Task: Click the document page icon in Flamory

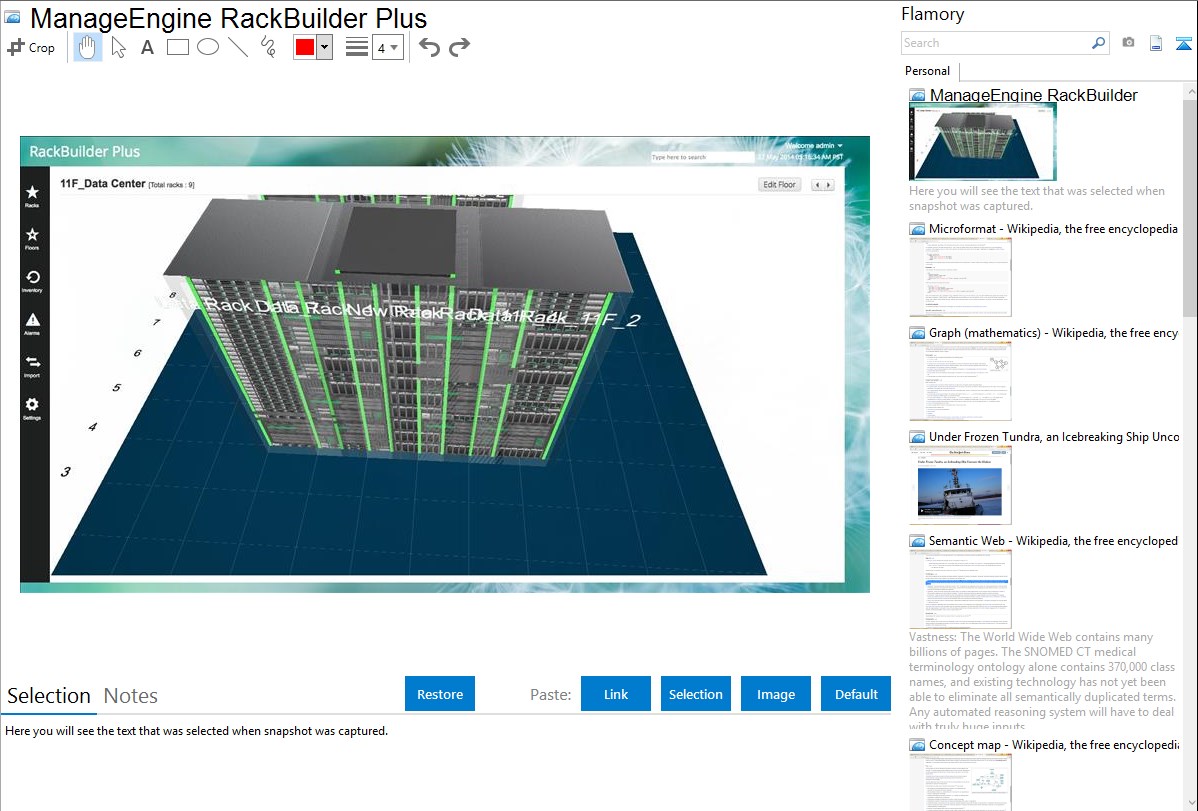Action: [x=1156, y=43]
